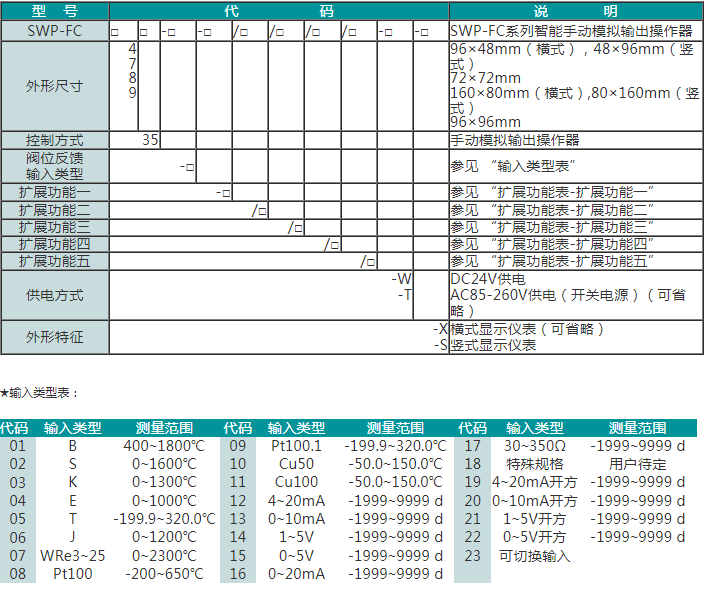706x589 pixels.
Task: Select the '外形特征' row label
Action: [x=54, y=337]
